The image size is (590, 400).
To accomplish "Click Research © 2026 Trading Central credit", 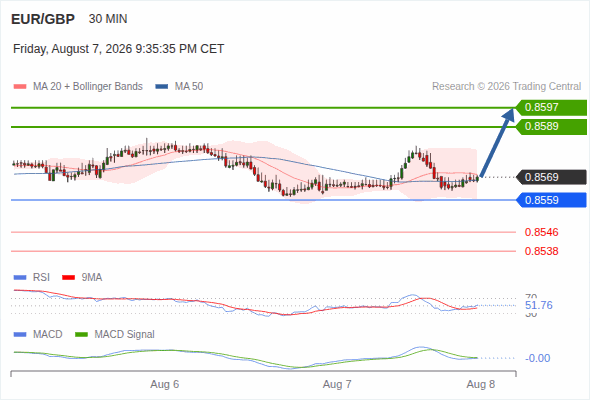I will click(x=506, y=87).
